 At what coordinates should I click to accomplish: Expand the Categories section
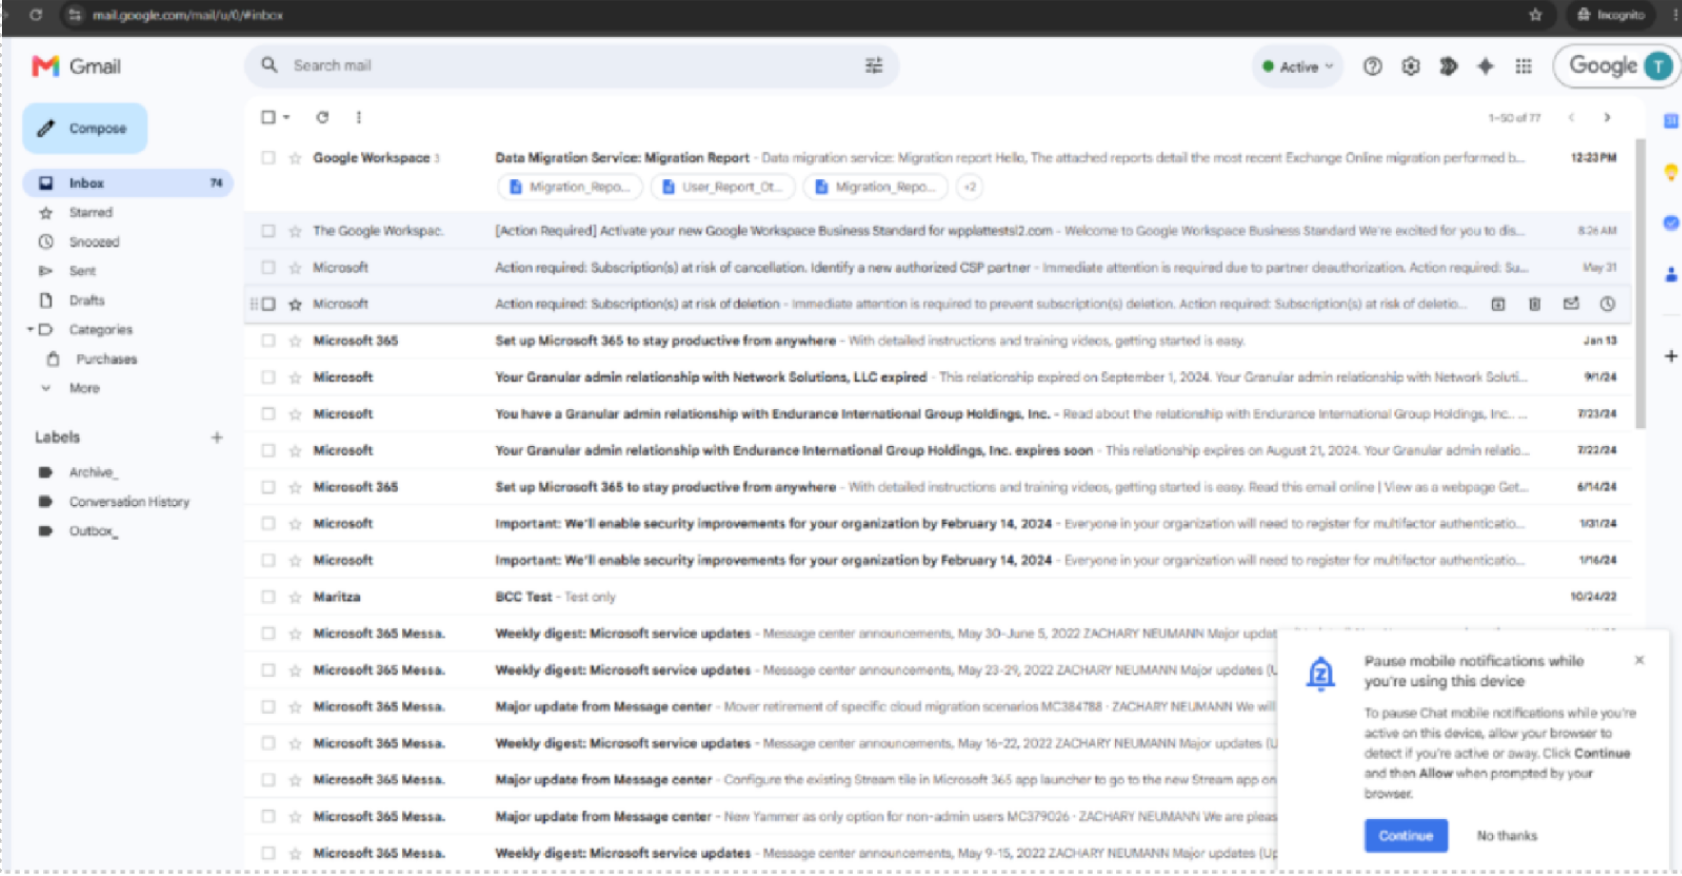click(x=31, y=329)
